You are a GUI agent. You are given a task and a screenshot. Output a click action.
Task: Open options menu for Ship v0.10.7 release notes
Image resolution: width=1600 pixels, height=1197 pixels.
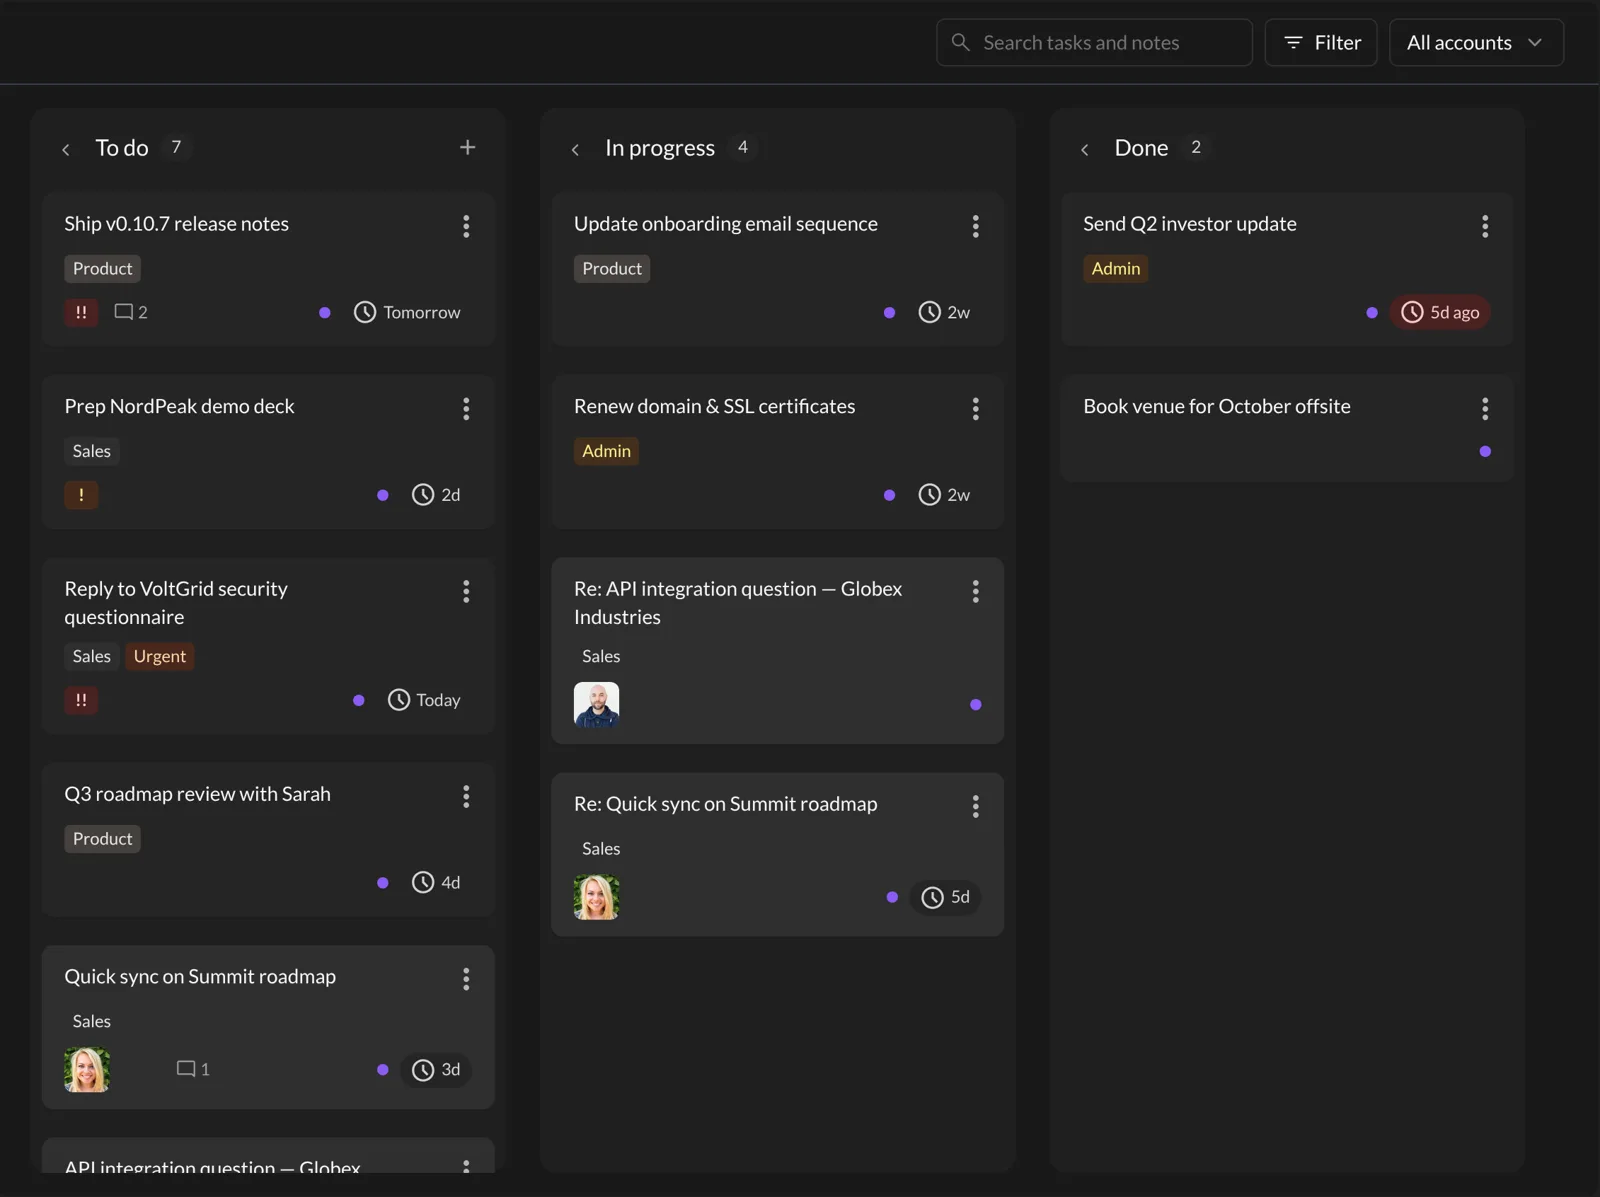click(466, 226)
